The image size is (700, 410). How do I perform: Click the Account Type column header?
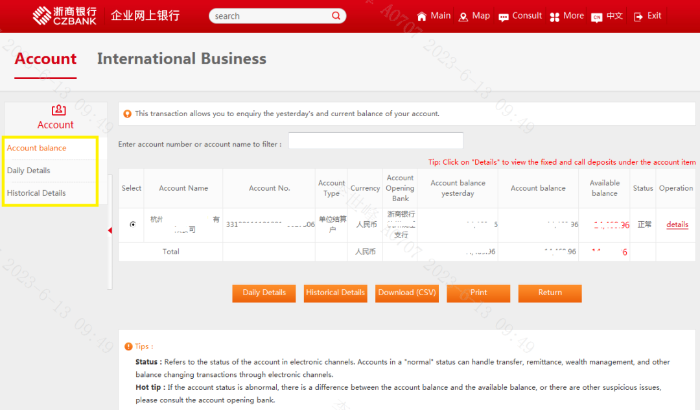[x=331, y=188]
